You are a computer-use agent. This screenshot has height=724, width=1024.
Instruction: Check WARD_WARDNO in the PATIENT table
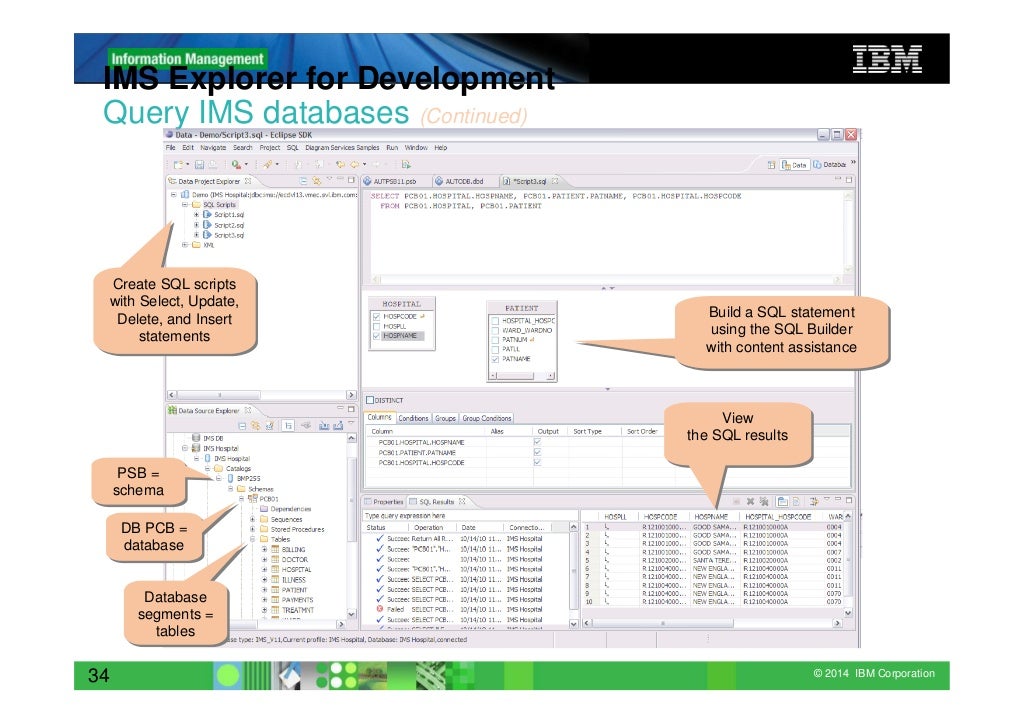click(495, 331)
